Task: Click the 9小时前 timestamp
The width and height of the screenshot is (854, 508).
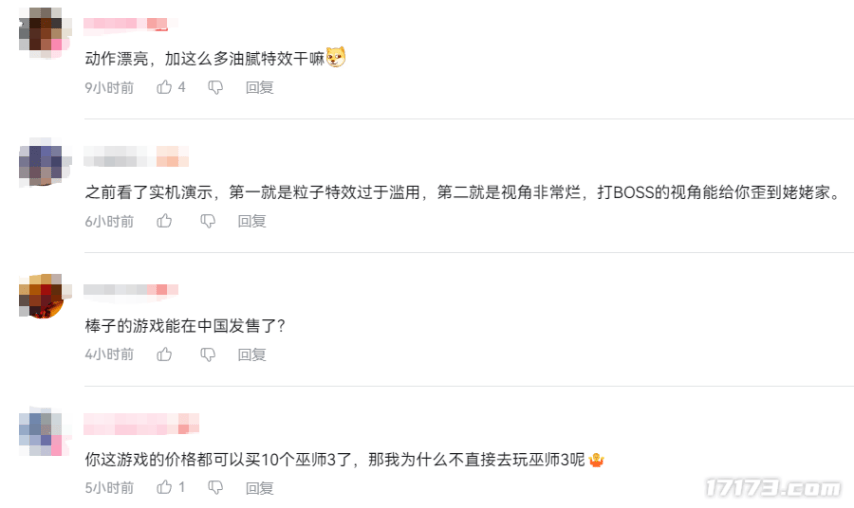Action: pyautogui.click(x=109, y=87)
